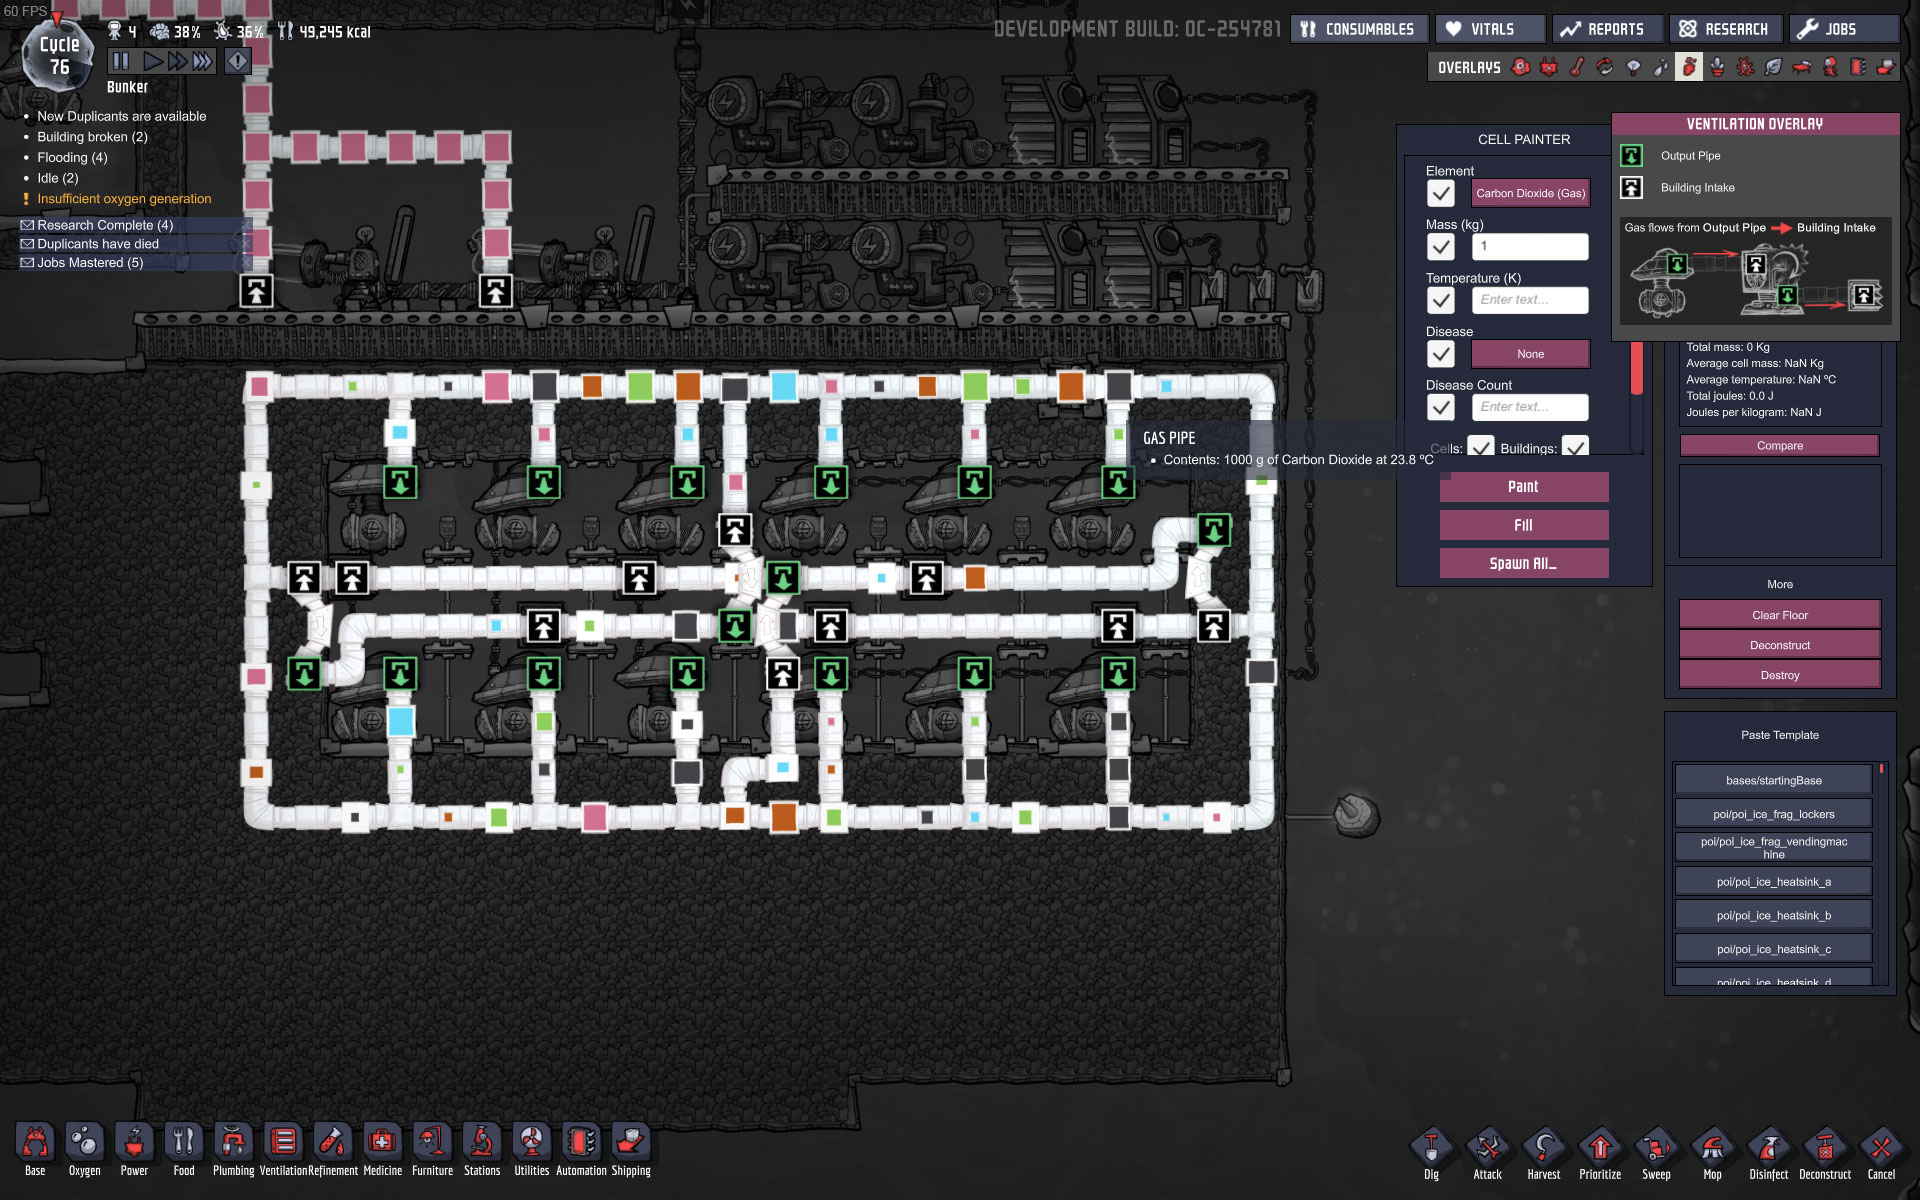Open the Vitals menu
1920x1200 pixels.
click(x=1491, y=29)
